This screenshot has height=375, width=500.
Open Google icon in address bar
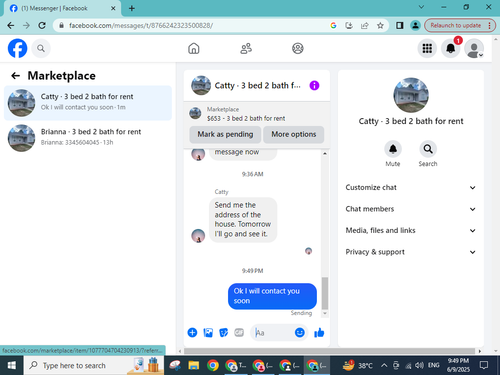point(333,26)
